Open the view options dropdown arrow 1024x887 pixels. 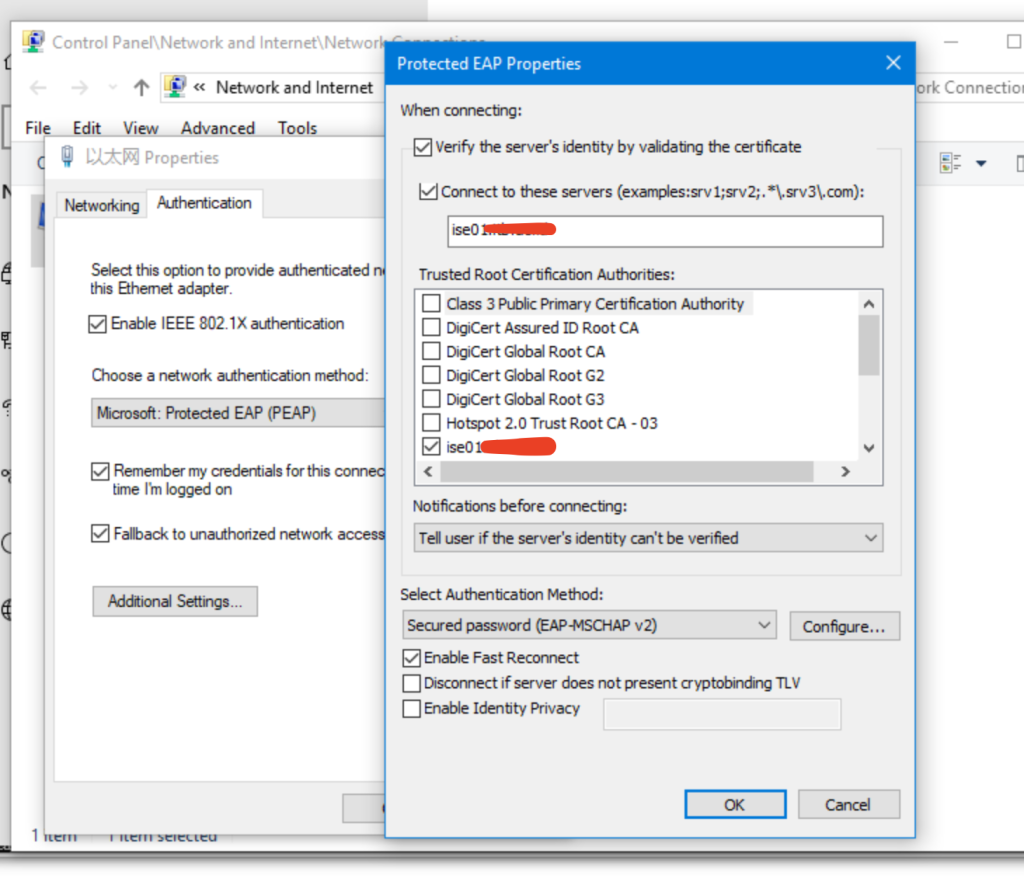coord(981,163)
